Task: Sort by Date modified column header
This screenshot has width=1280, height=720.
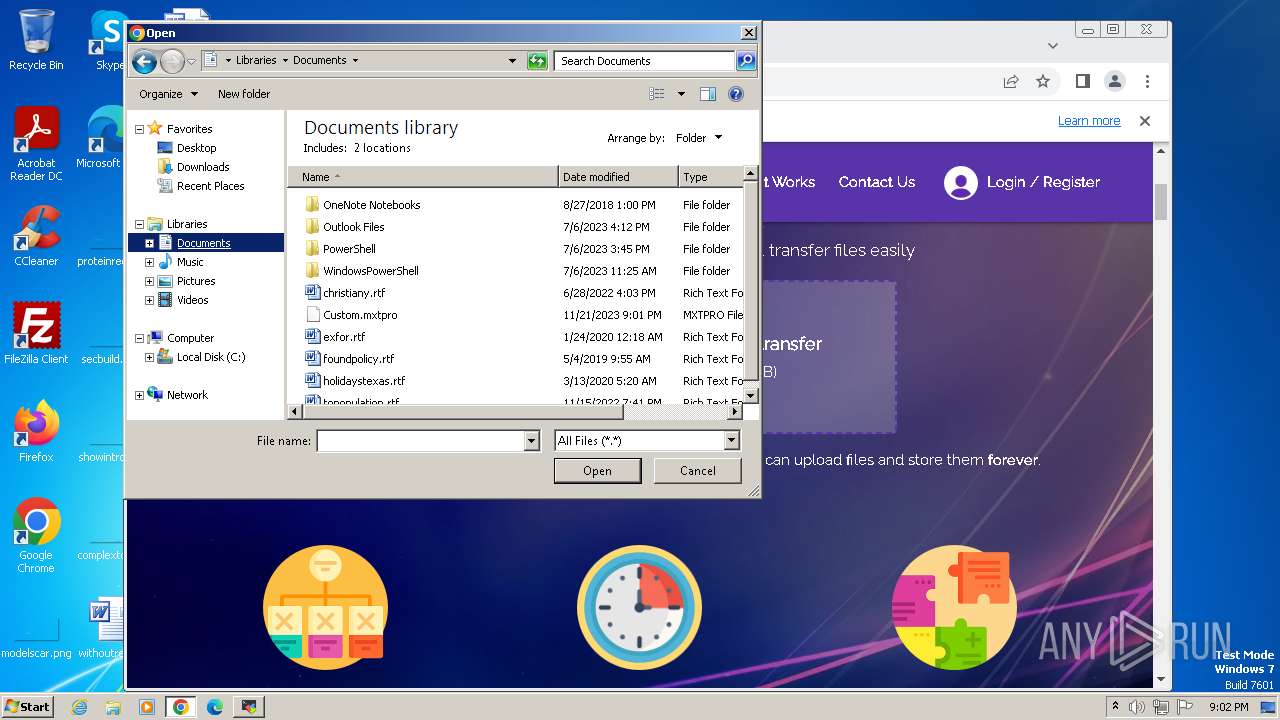Action: [x=618, y=177]
